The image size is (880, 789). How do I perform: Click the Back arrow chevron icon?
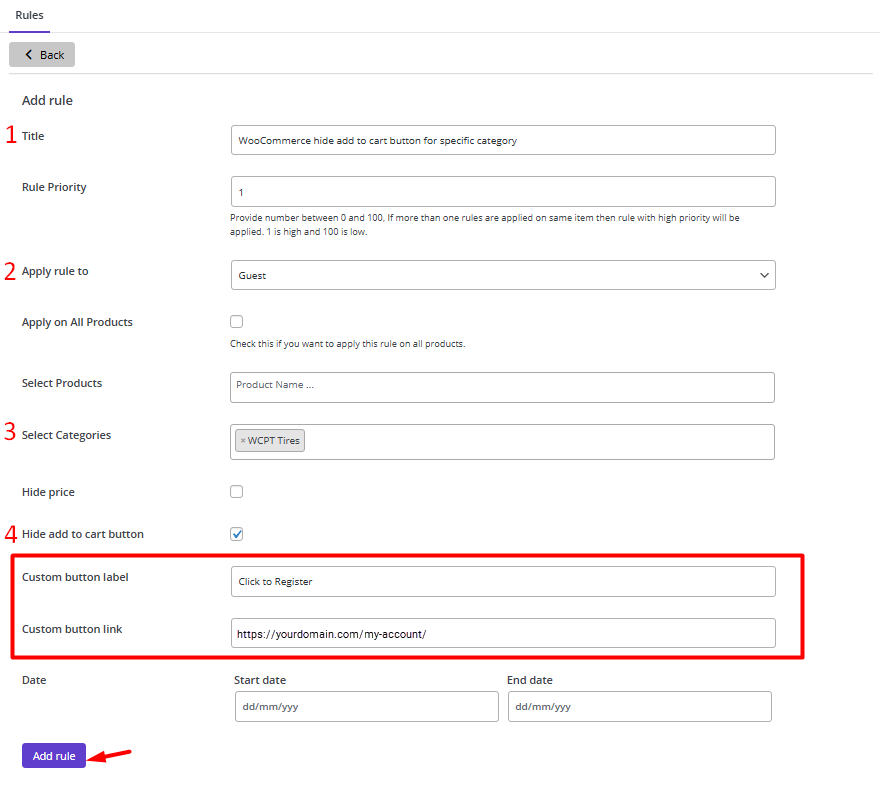tap(29, 54)
